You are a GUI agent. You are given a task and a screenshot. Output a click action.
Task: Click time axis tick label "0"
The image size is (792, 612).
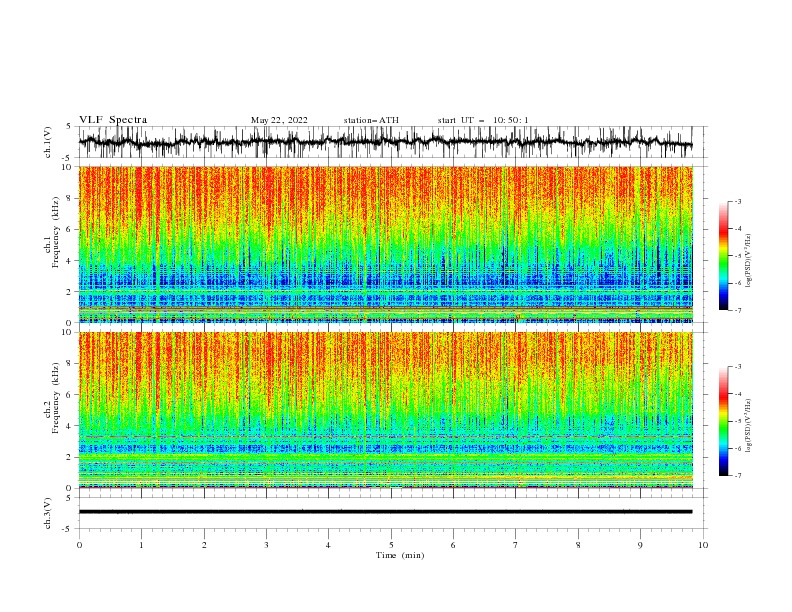click(79, 545)
